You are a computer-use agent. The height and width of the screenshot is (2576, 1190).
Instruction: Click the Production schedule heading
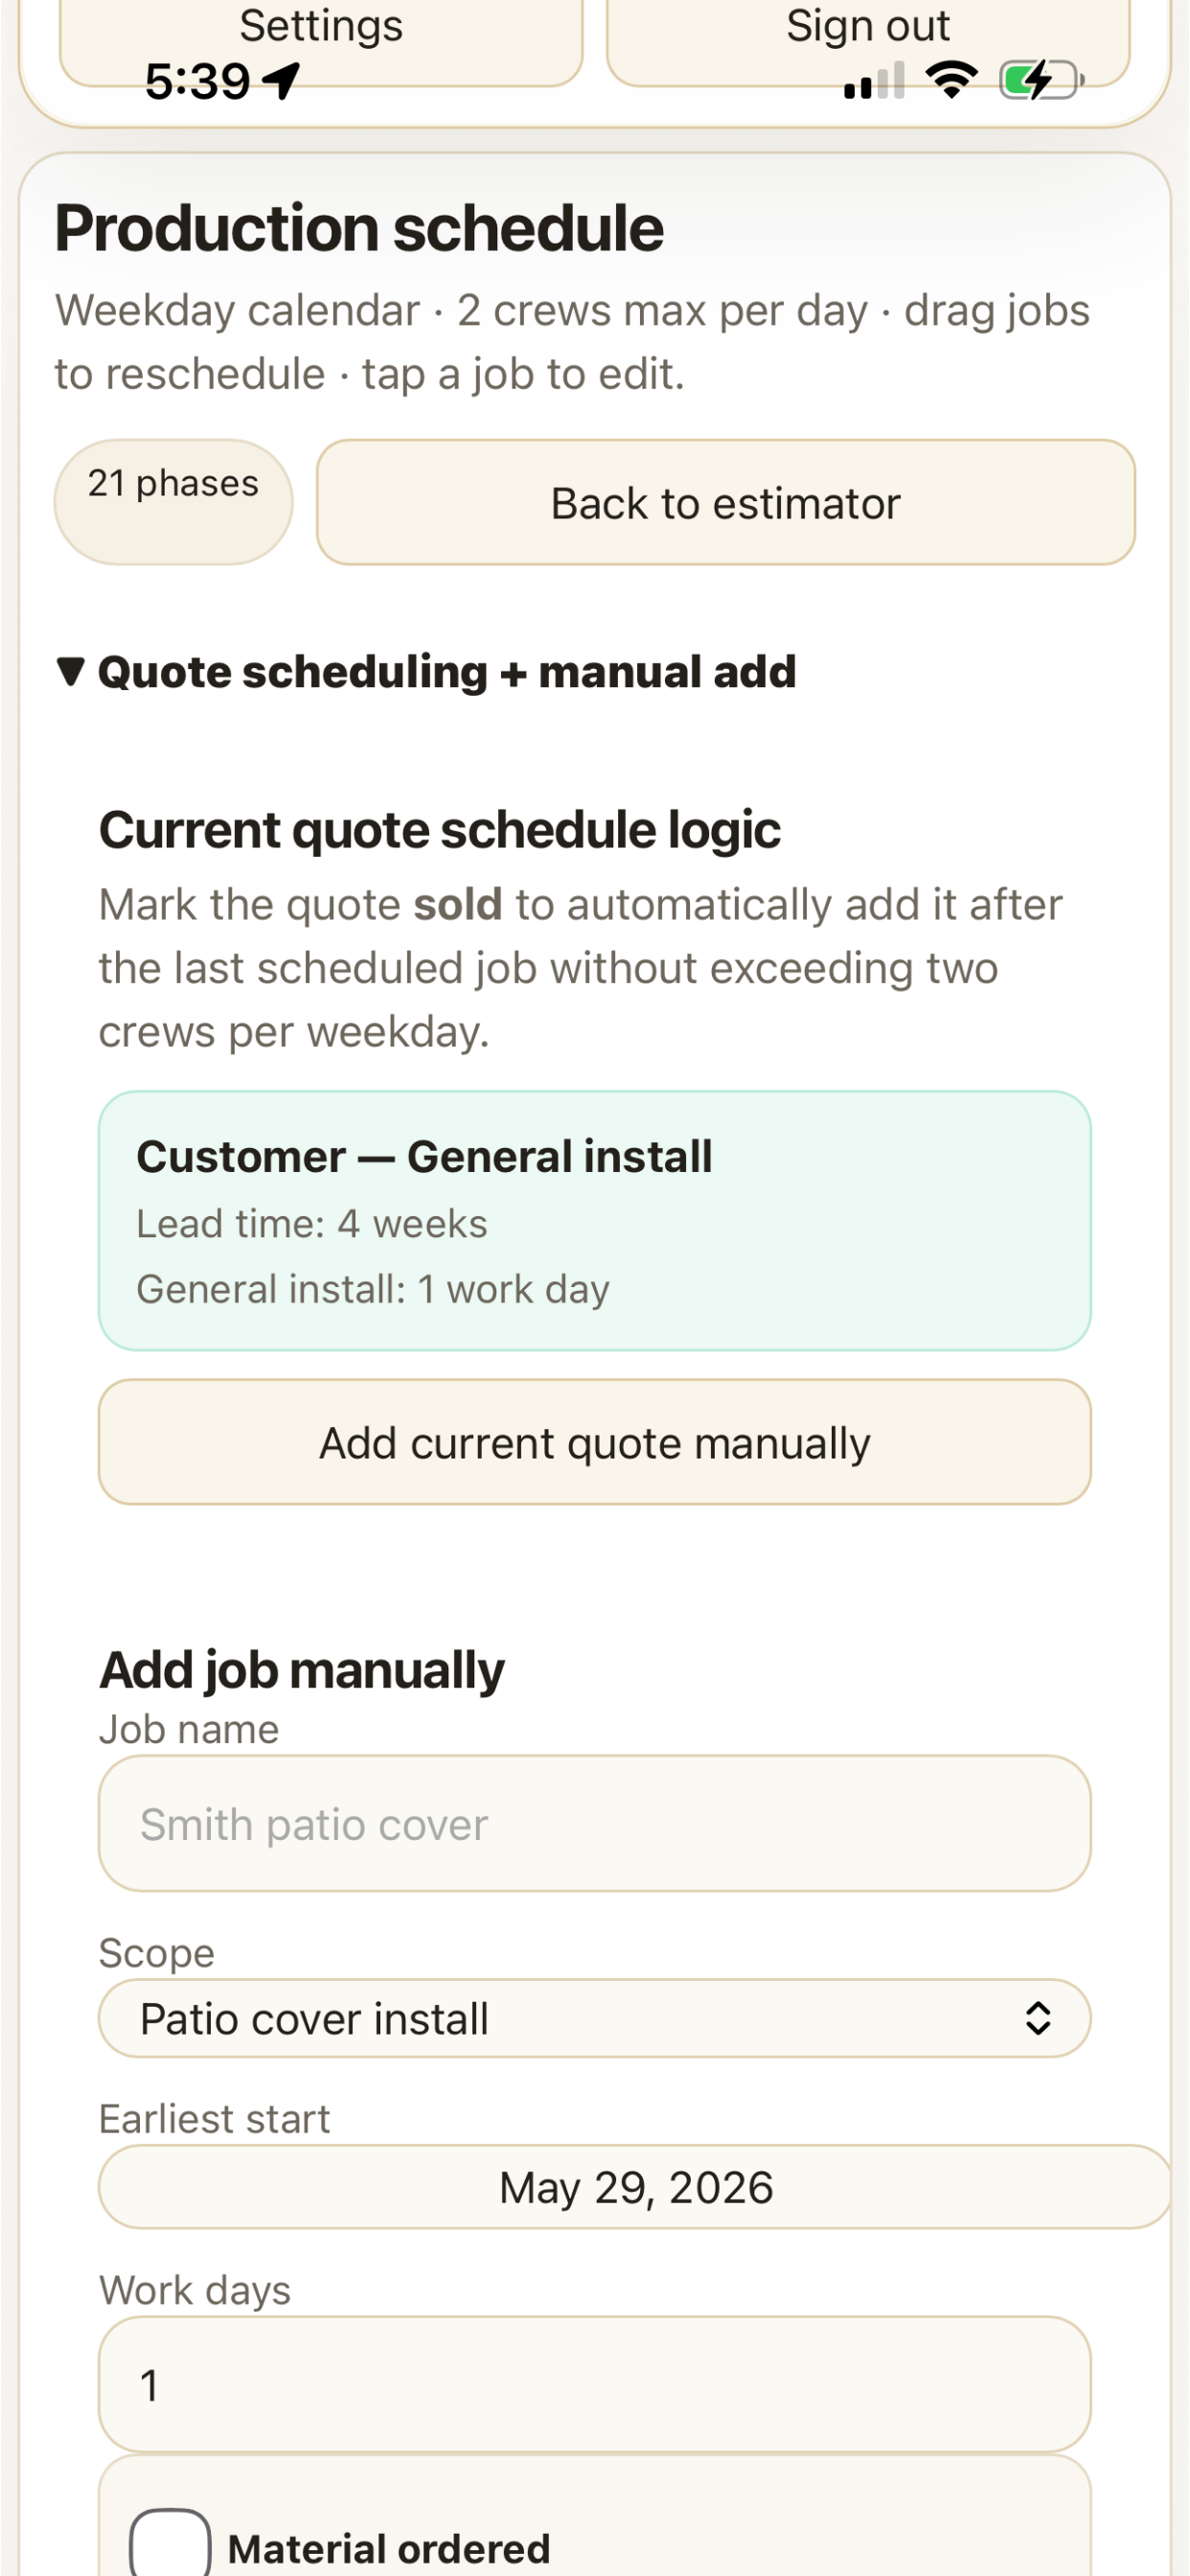click(x=359, y=229)
